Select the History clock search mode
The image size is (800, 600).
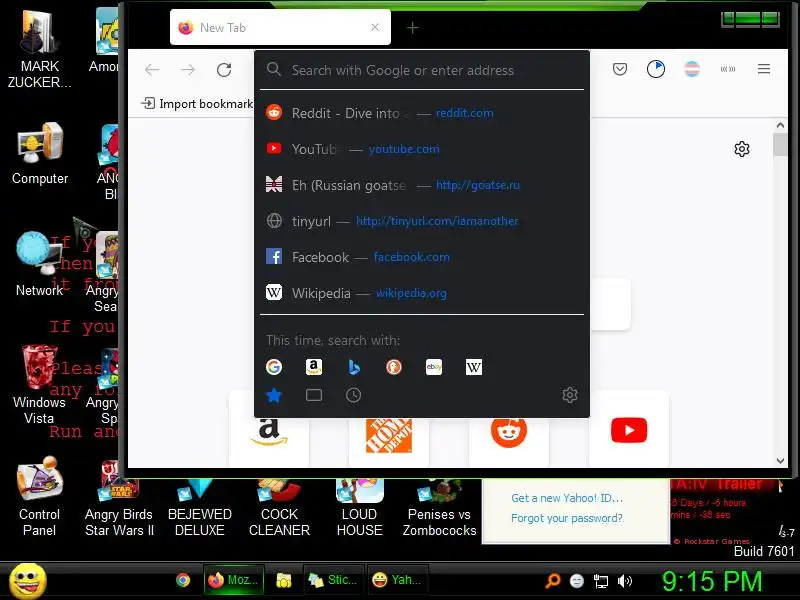[x=354, y=395]
